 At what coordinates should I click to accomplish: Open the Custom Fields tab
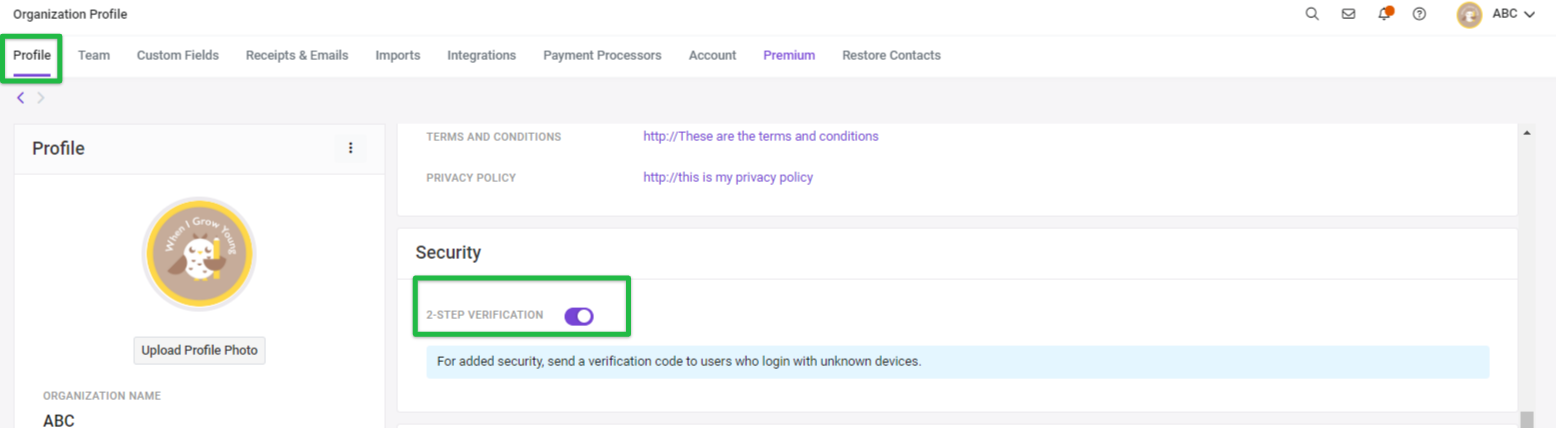pos(178,55)
